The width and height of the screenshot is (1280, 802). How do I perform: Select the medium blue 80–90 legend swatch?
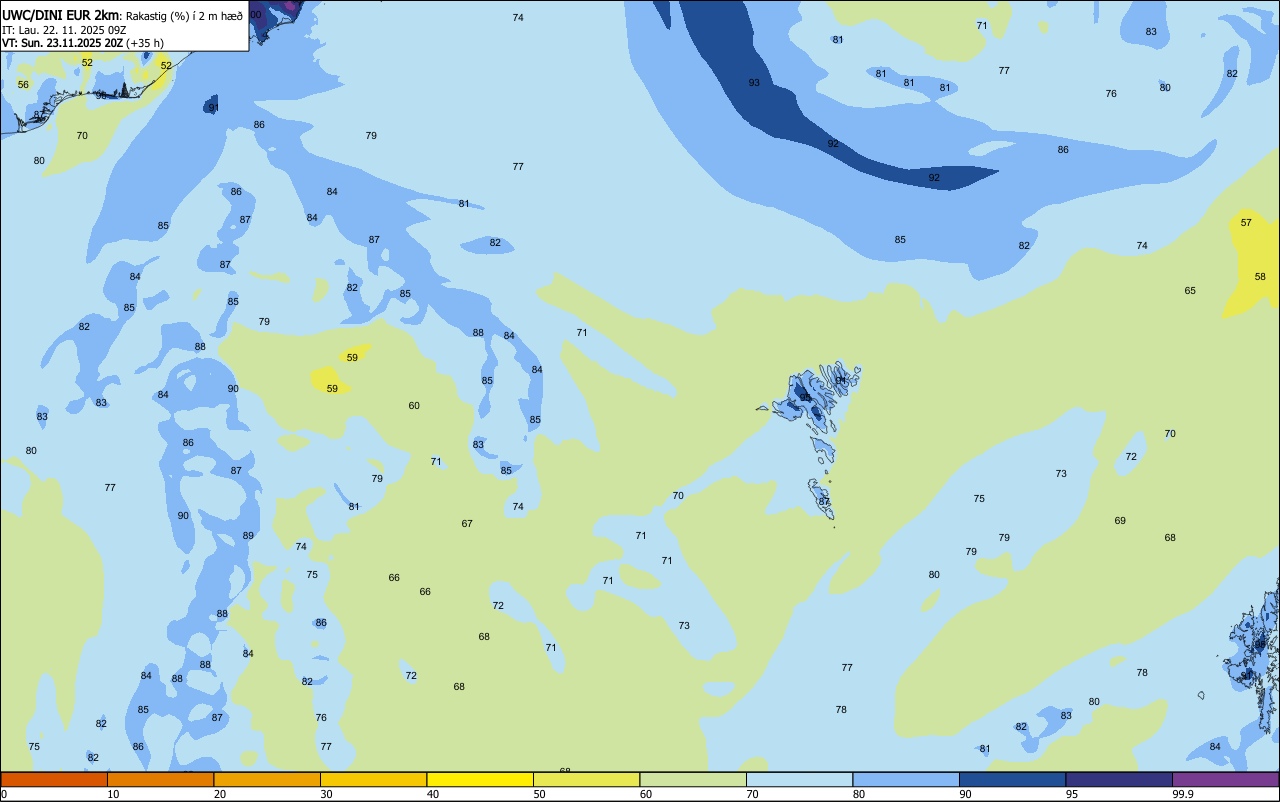pyautogui.click(x=906, y=779)
